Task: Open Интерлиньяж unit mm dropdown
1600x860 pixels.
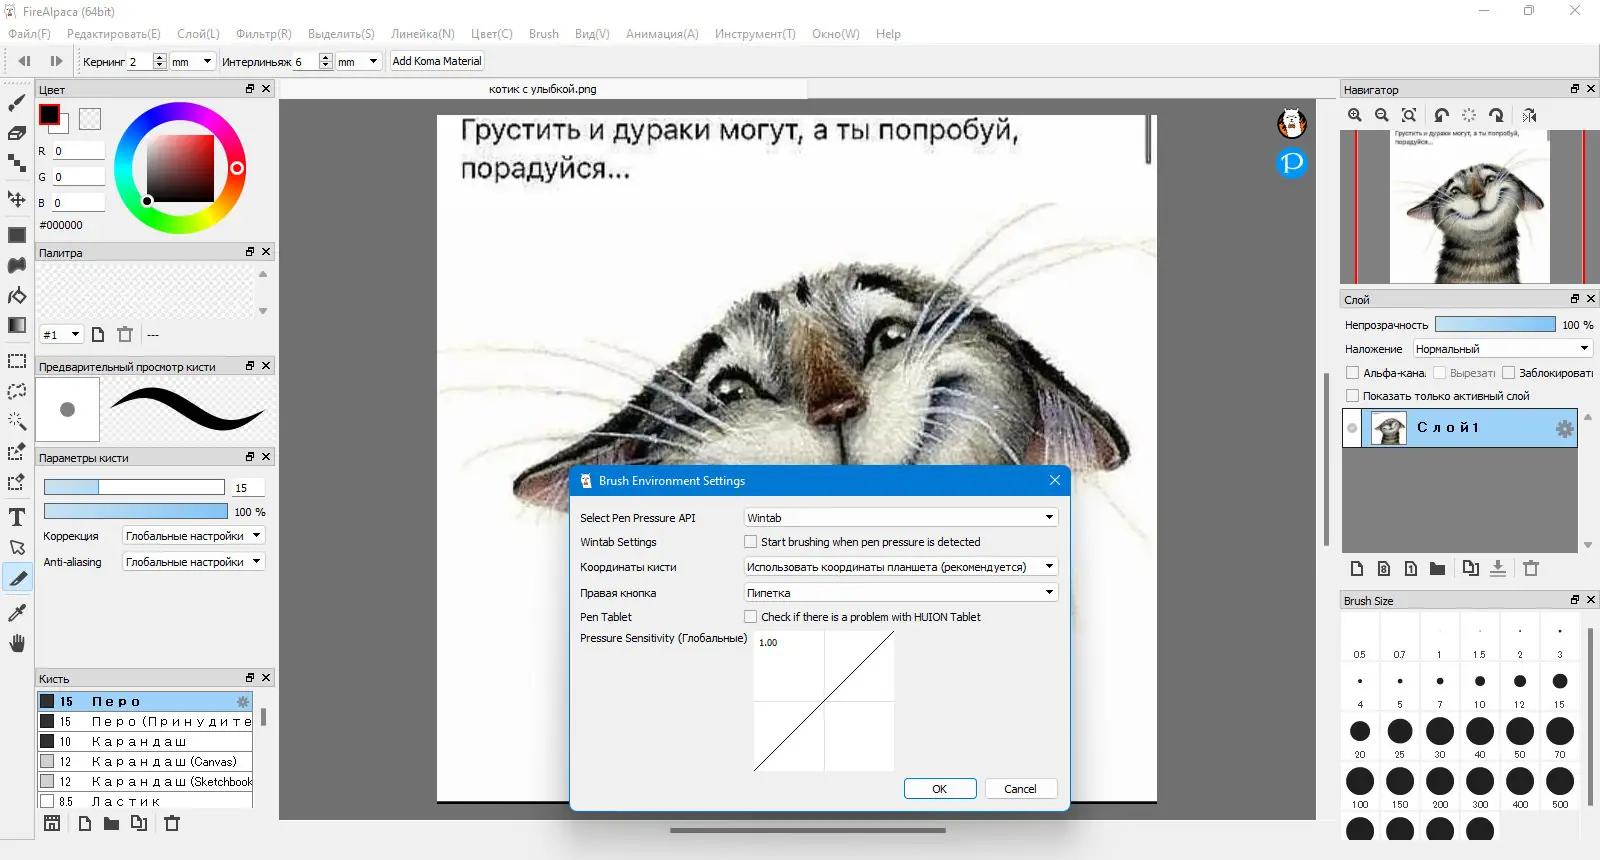Action: click(358, 61)
